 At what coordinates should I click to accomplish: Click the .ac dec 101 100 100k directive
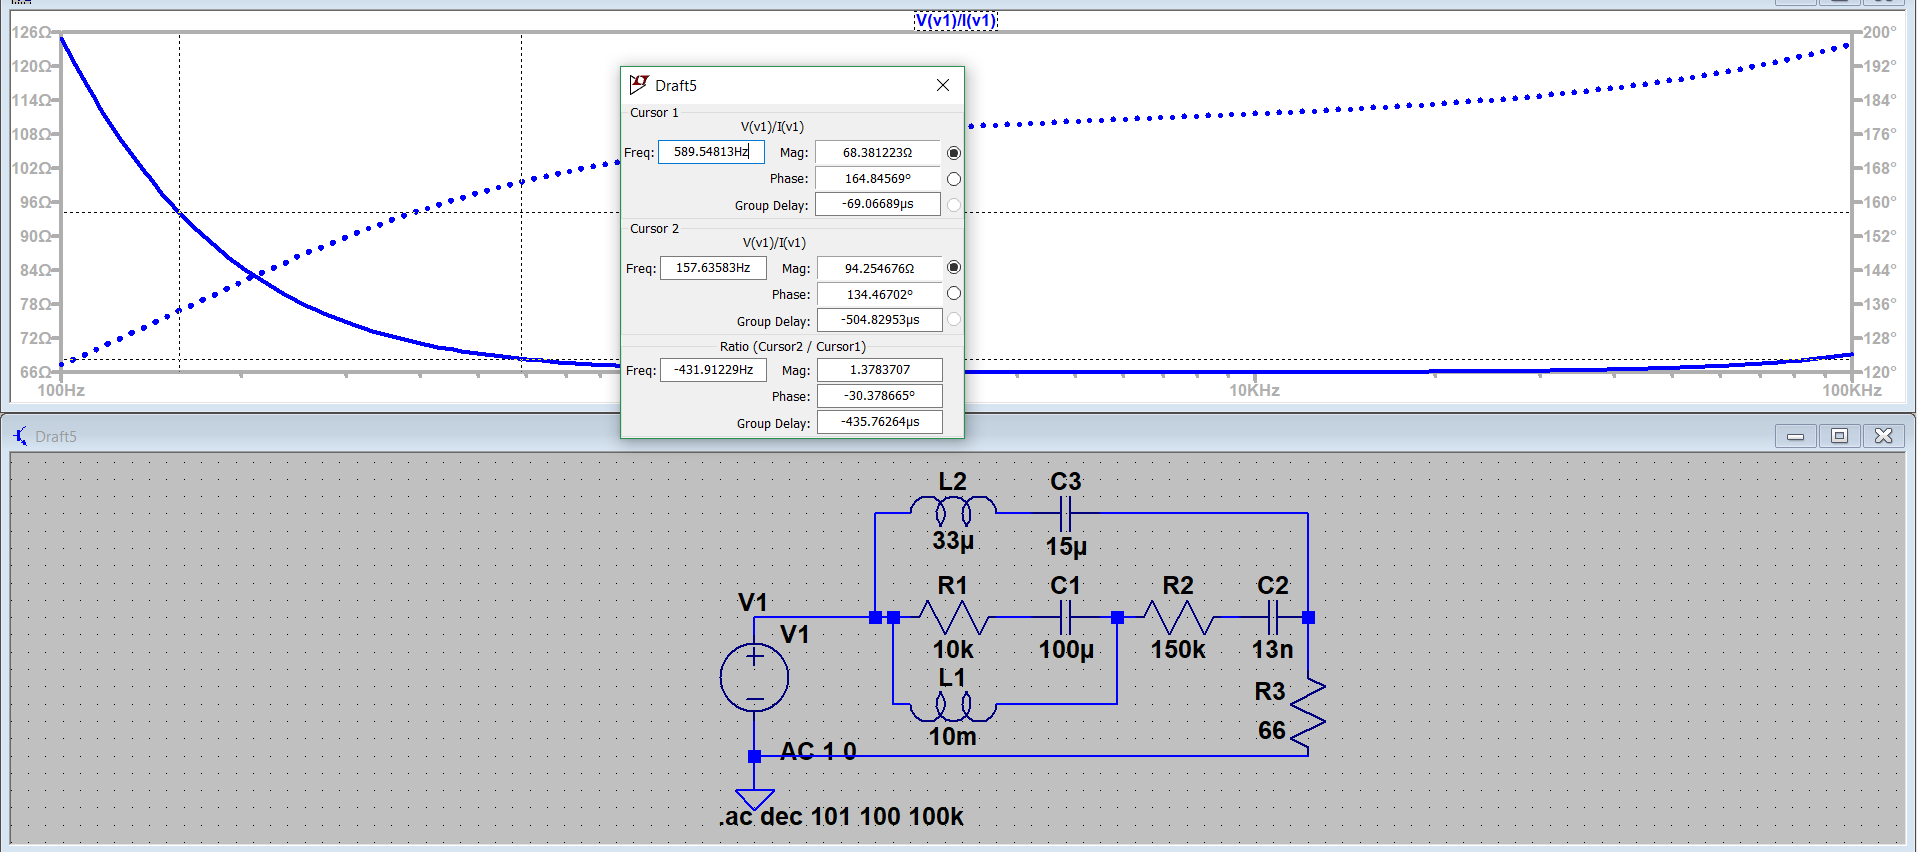tap(841, 817)
